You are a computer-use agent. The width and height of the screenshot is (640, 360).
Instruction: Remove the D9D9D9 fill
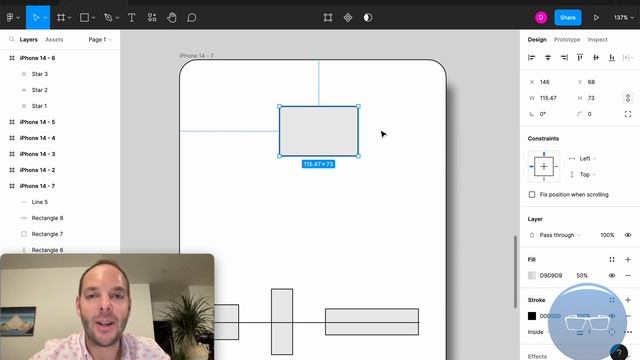point(628,276)
